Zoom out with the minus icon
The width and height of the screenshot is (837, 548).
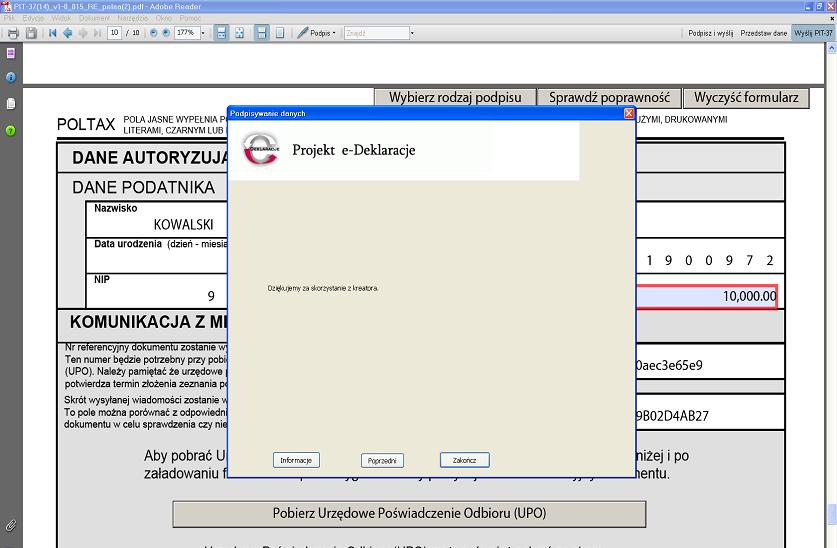point(154,33)
